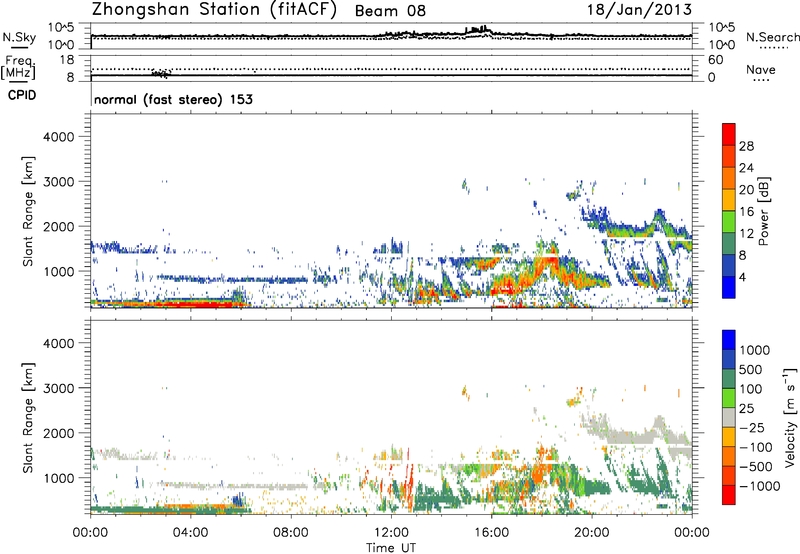Click the blue top of velocity colorbar
This screenshot has height=554, width=800.
pyautogui.click(x=729, y=340)
